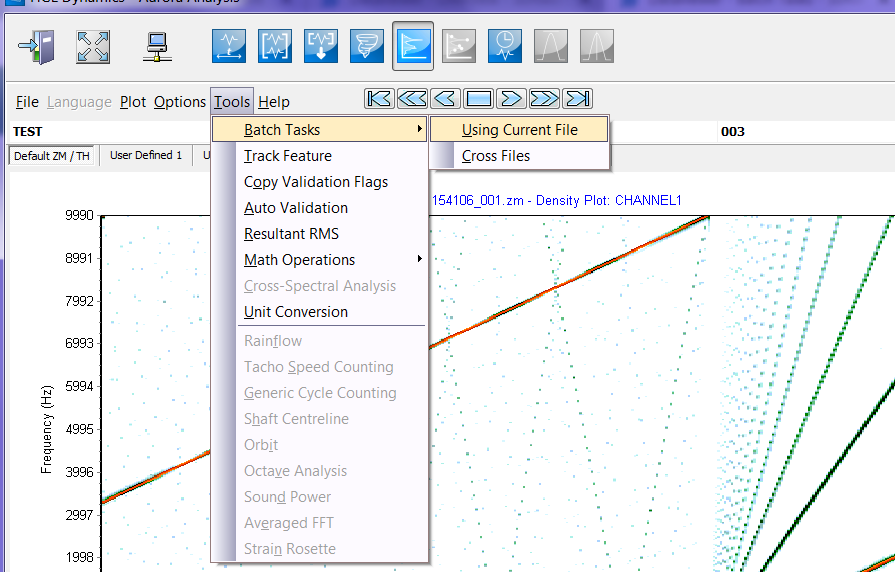The image size is (895, 572).
Task: Click Sound Power menu entry
Action: (320, 497)
